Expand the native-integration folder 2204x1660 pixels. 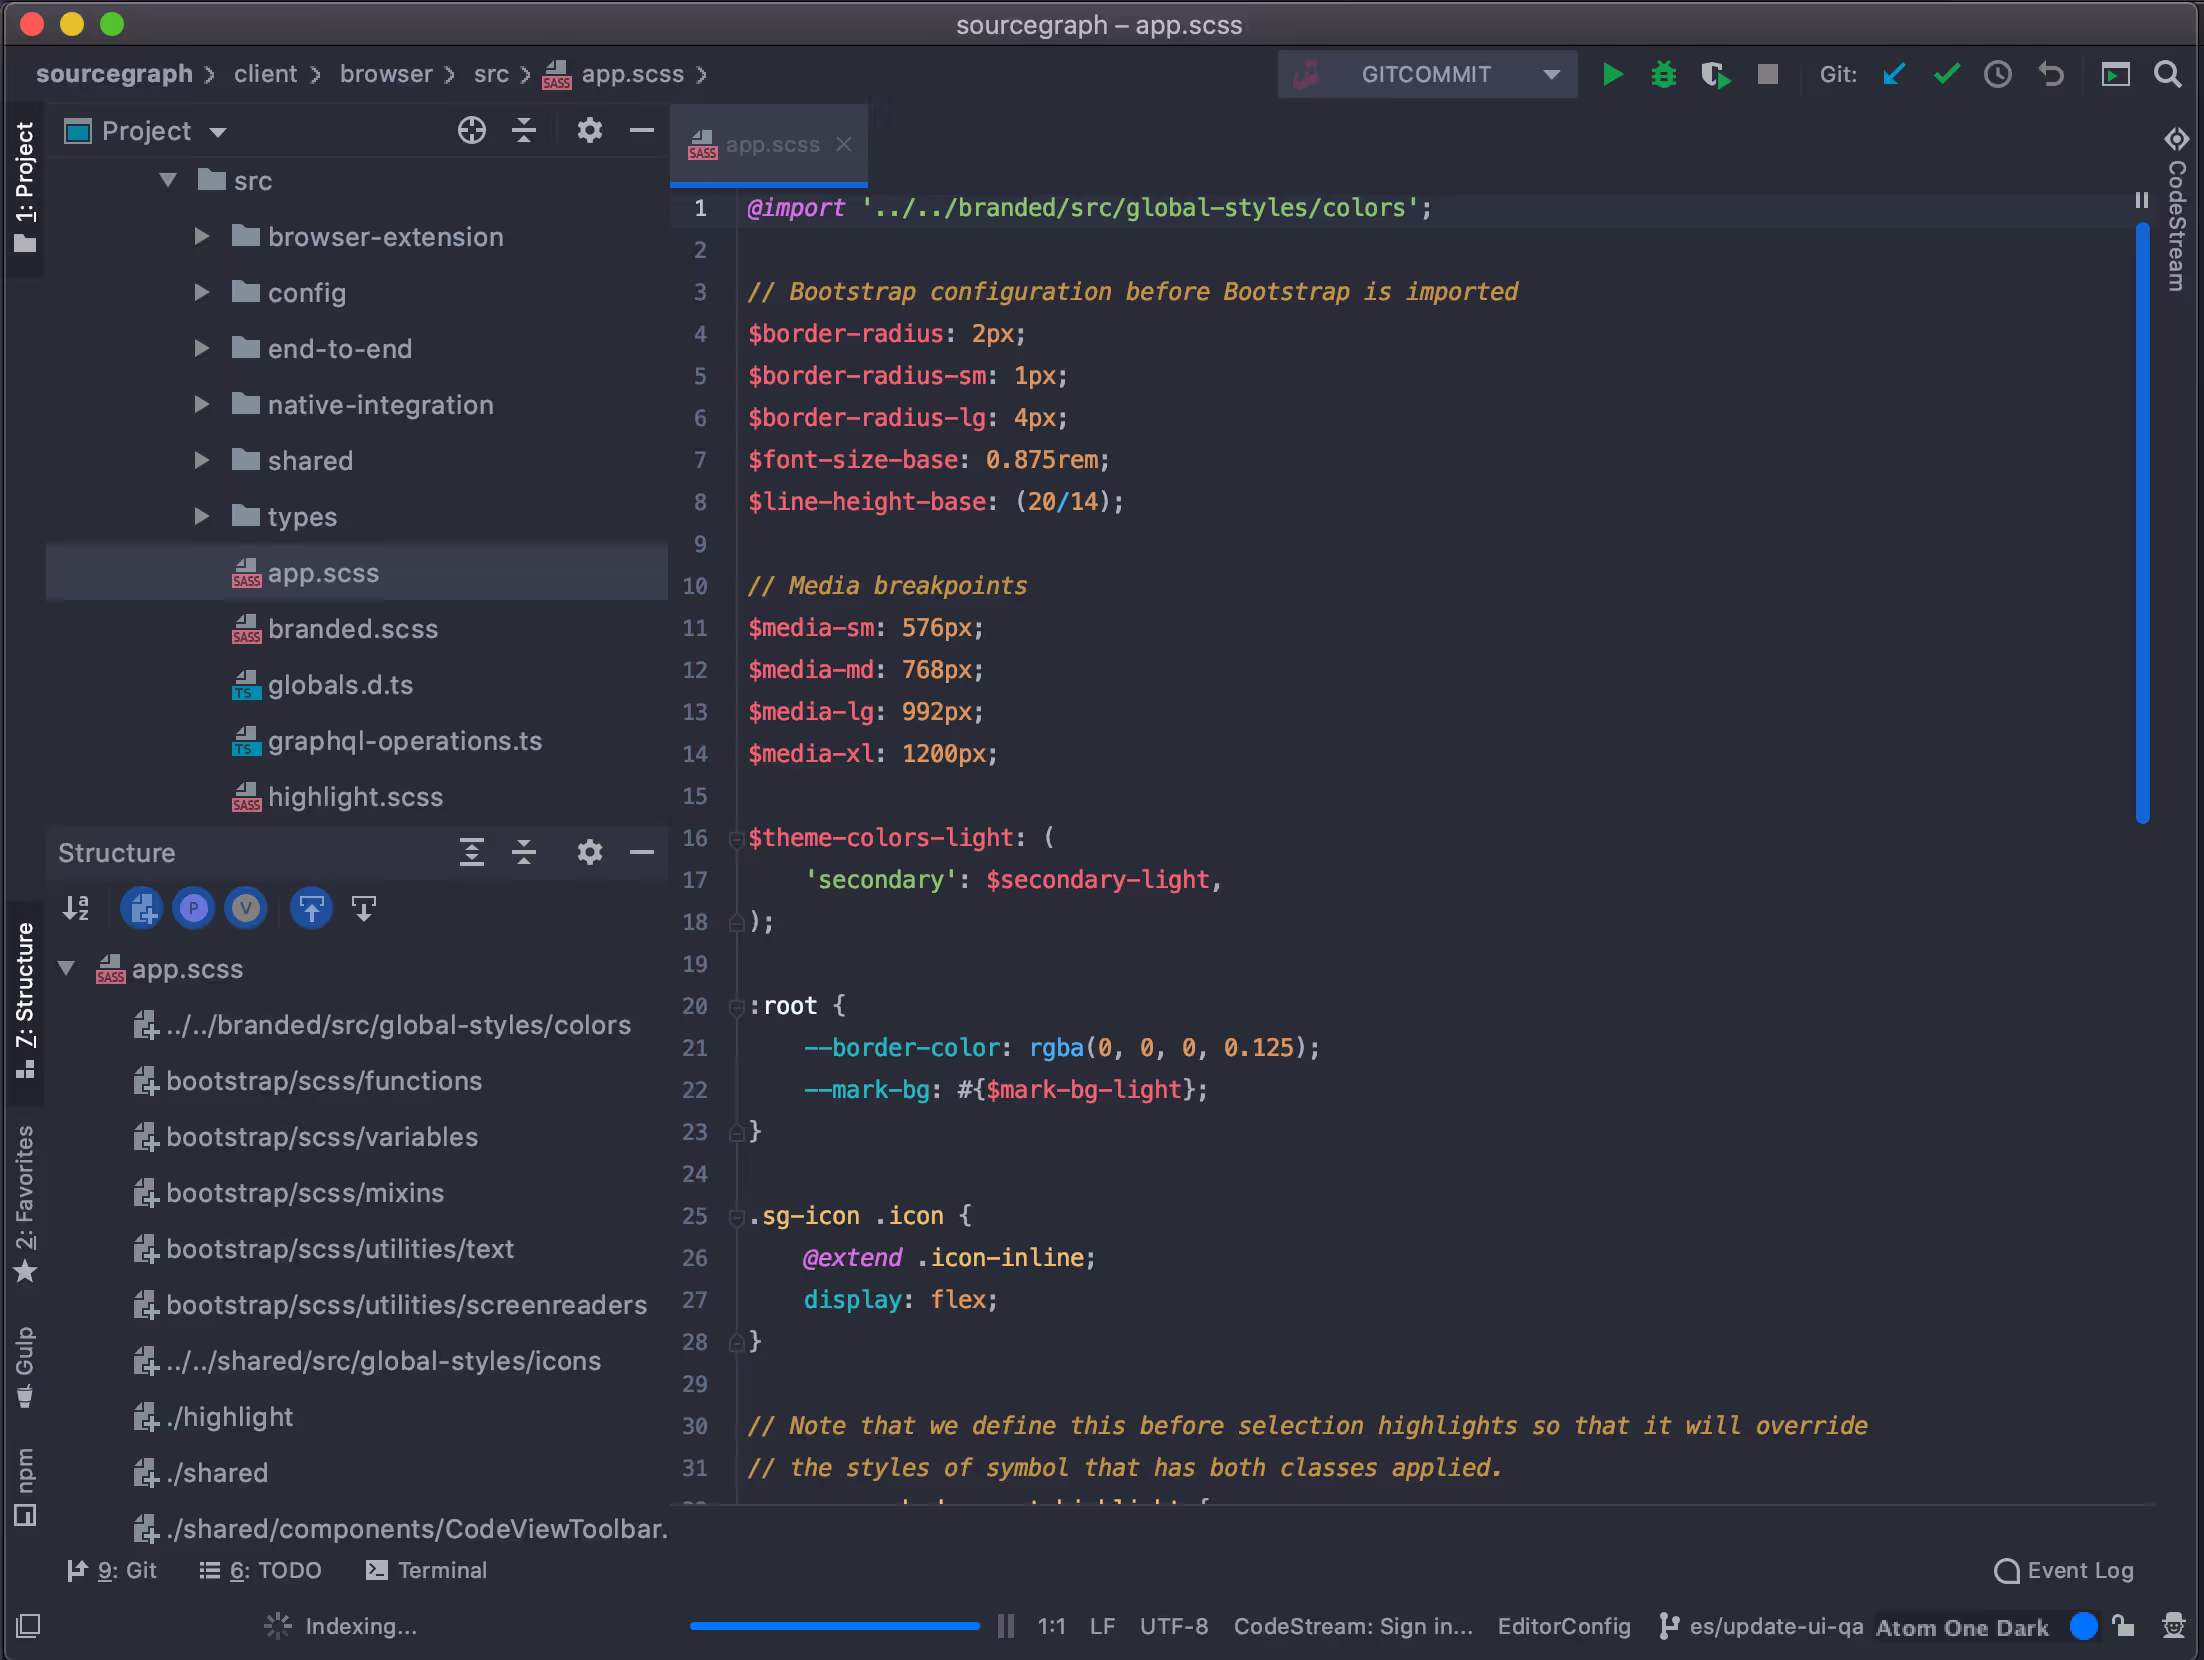click(202, 405)
